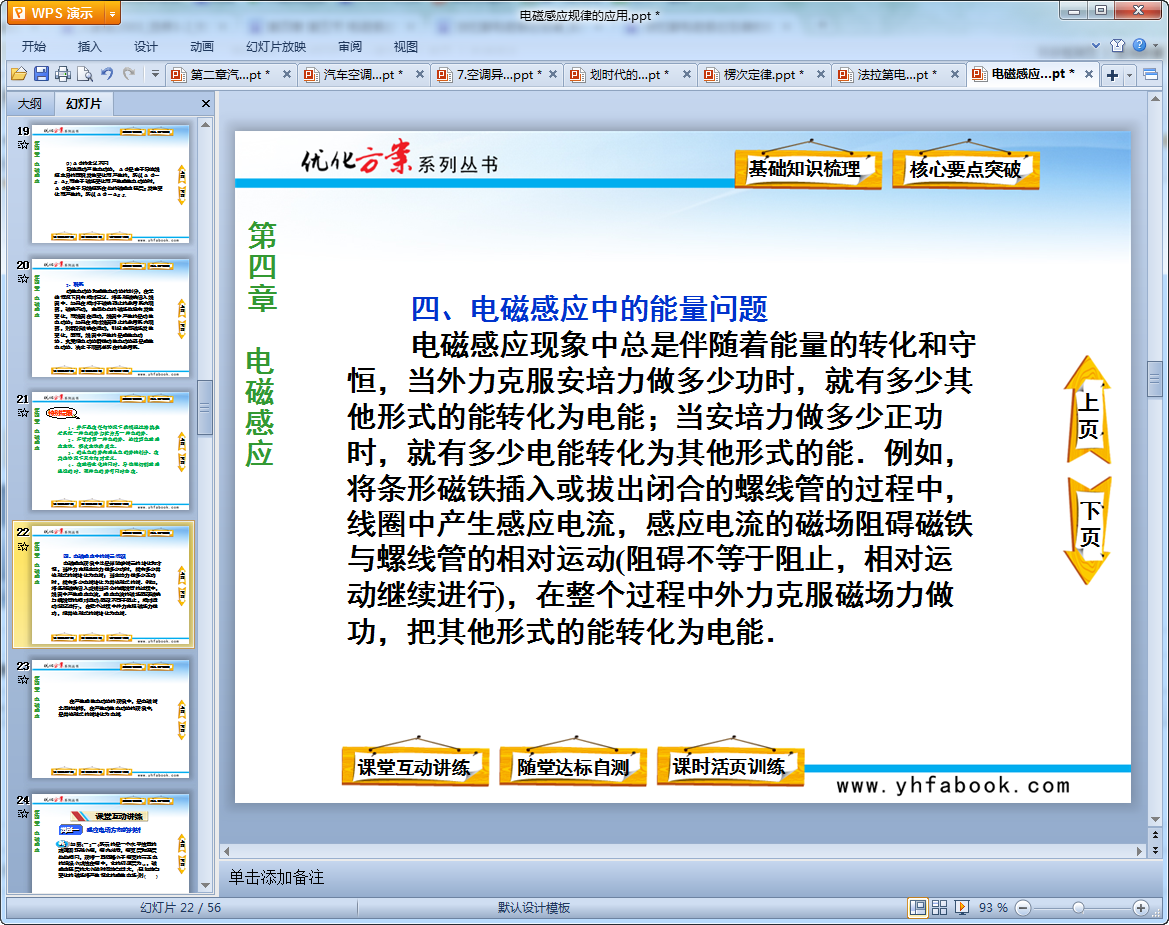Click the zoom slider handle

coord(1078,907)
